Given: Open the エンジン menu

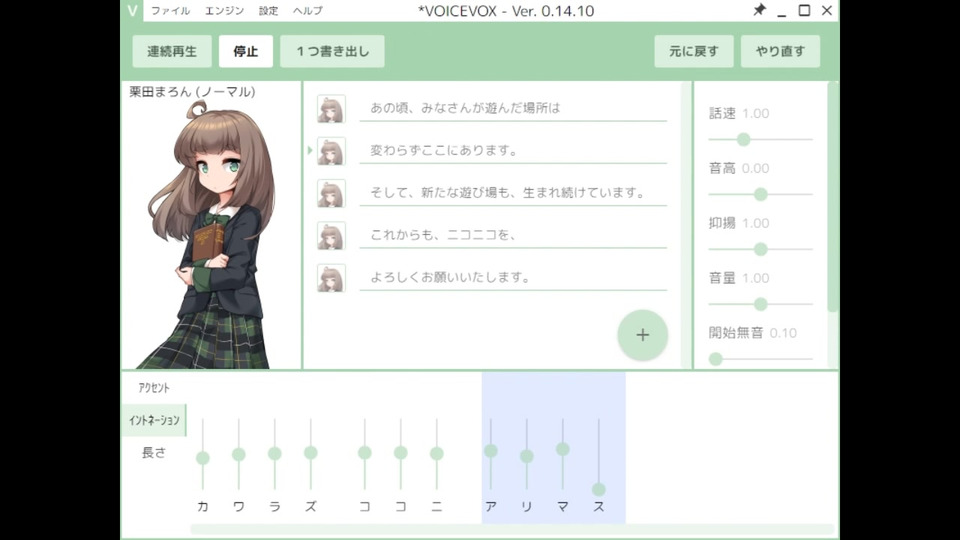Looking at the screenshot, I should [224, 10].
